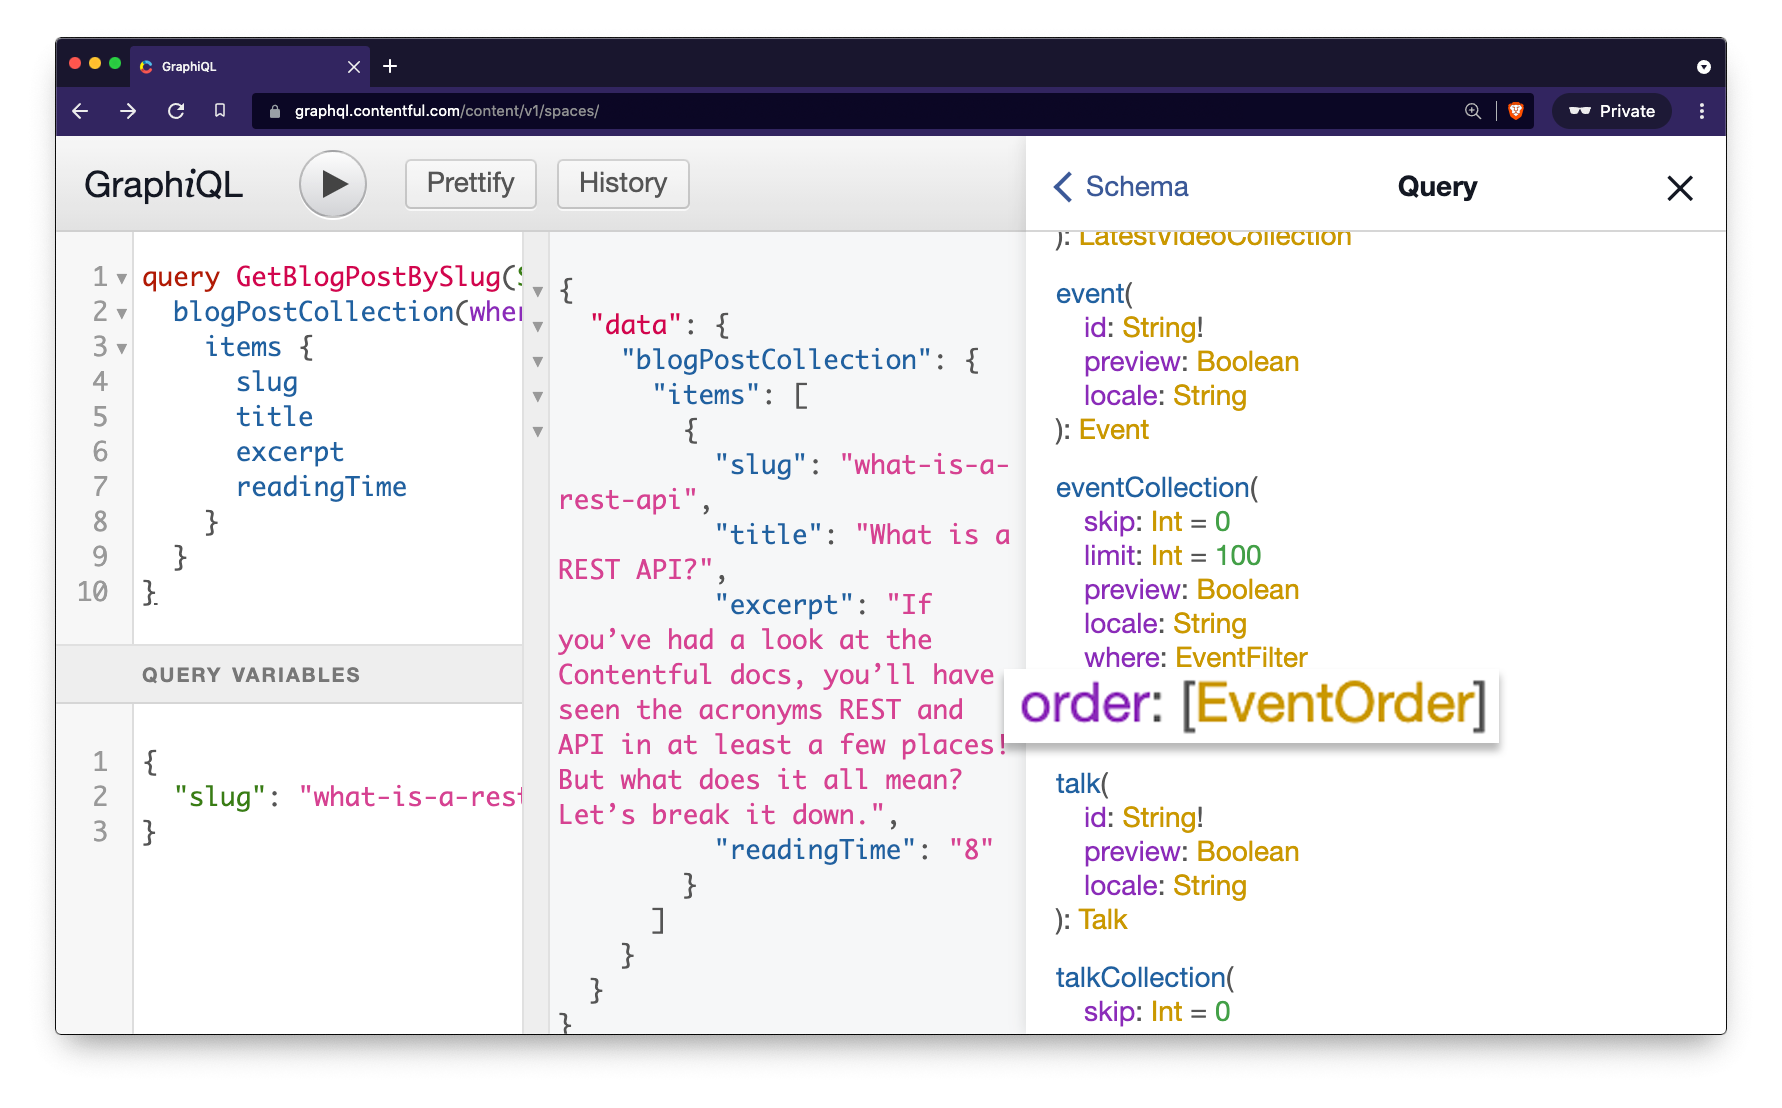Click readingTime field in query editor
The image size is (1782, 1108).
(321, 487)
